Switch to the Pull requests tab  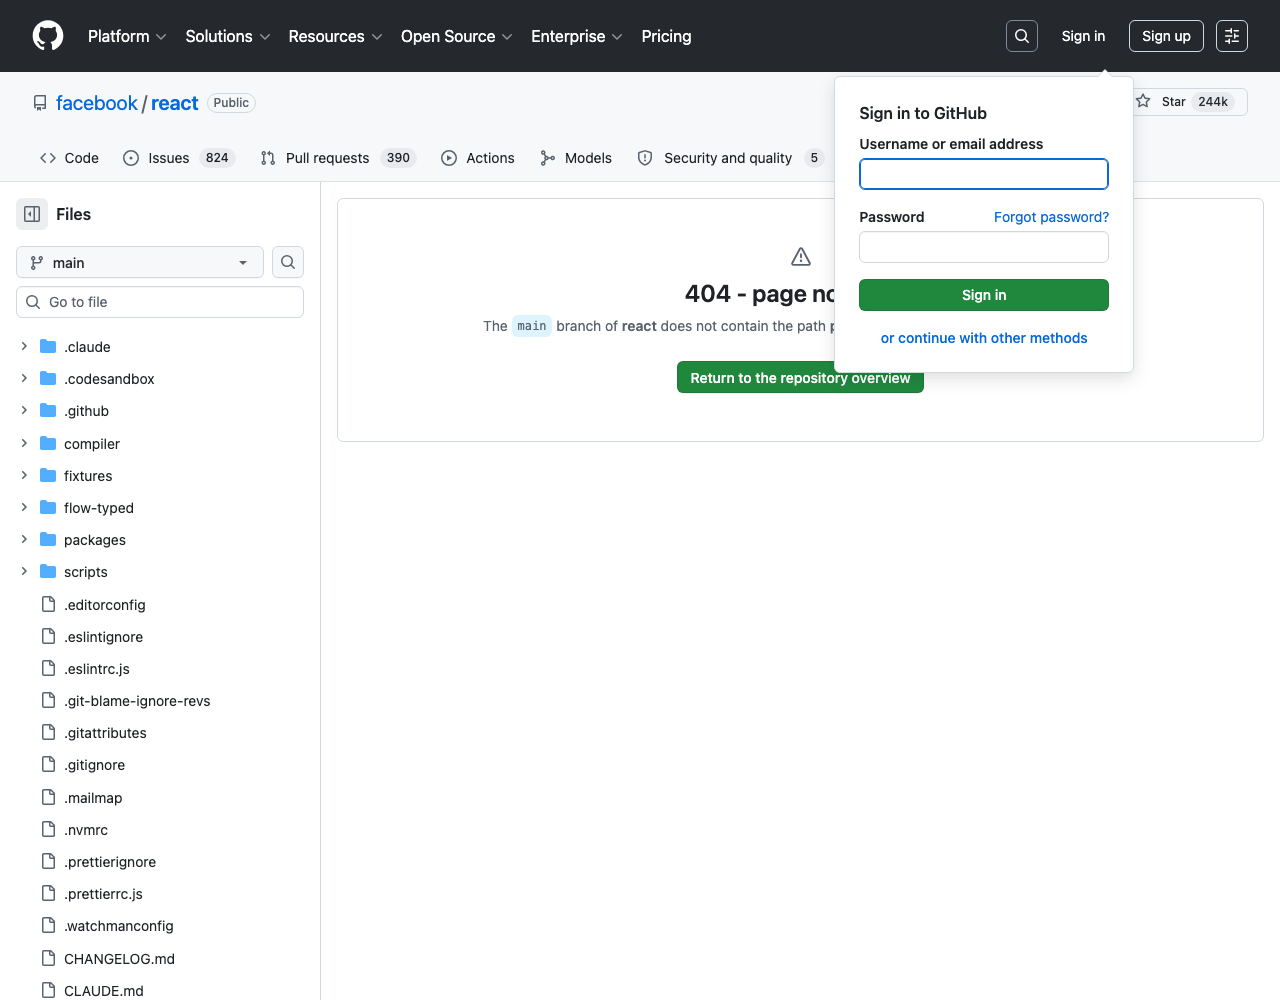[x=337, y=158]
